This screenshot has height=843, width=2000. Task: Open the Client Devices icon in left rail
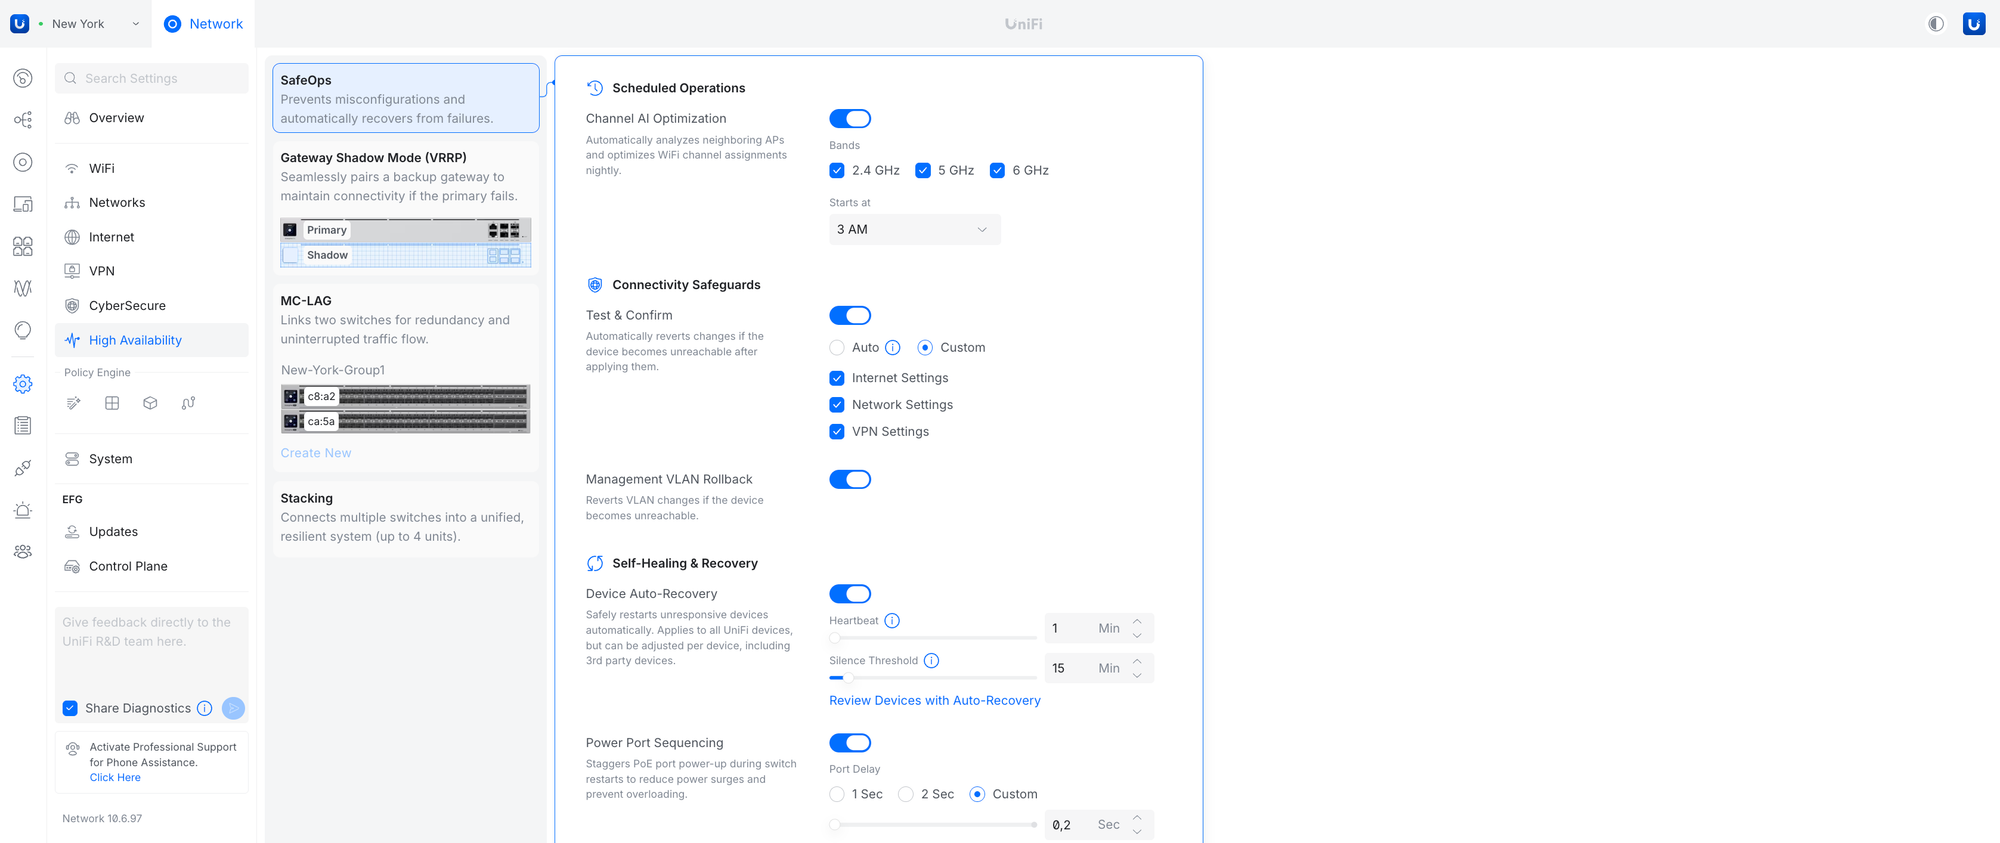[23, 204]
